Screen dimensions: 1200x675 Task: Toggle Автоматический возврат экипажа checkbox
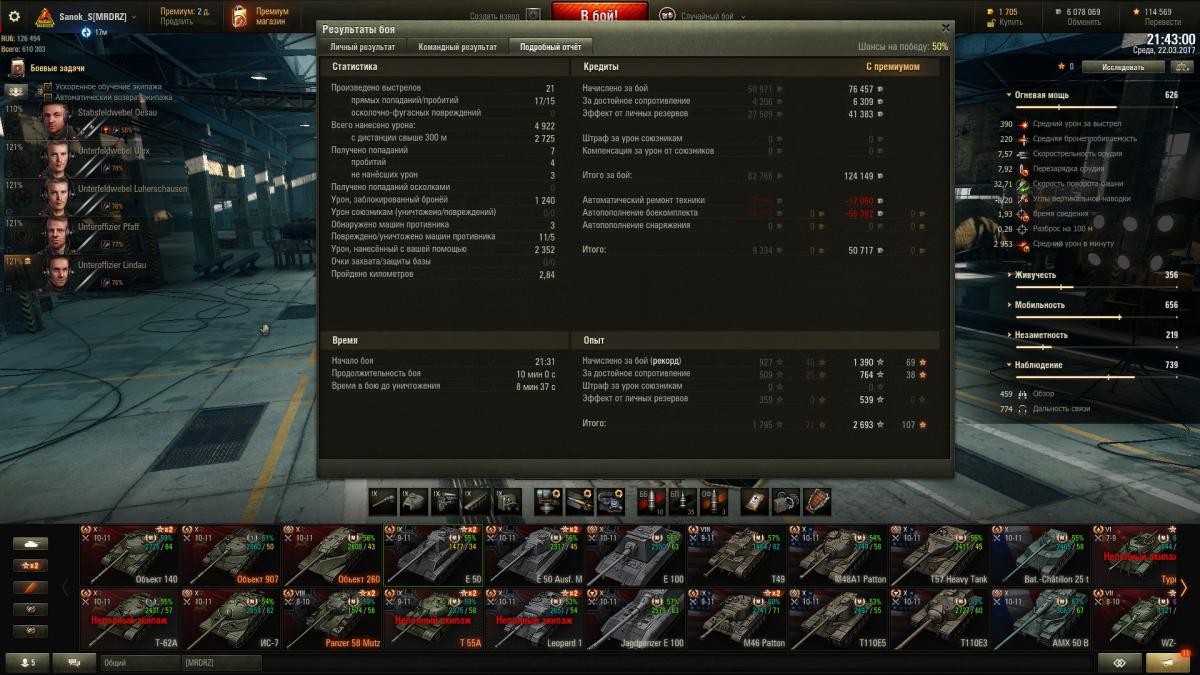pyautogui.click(x=48, y=98)
